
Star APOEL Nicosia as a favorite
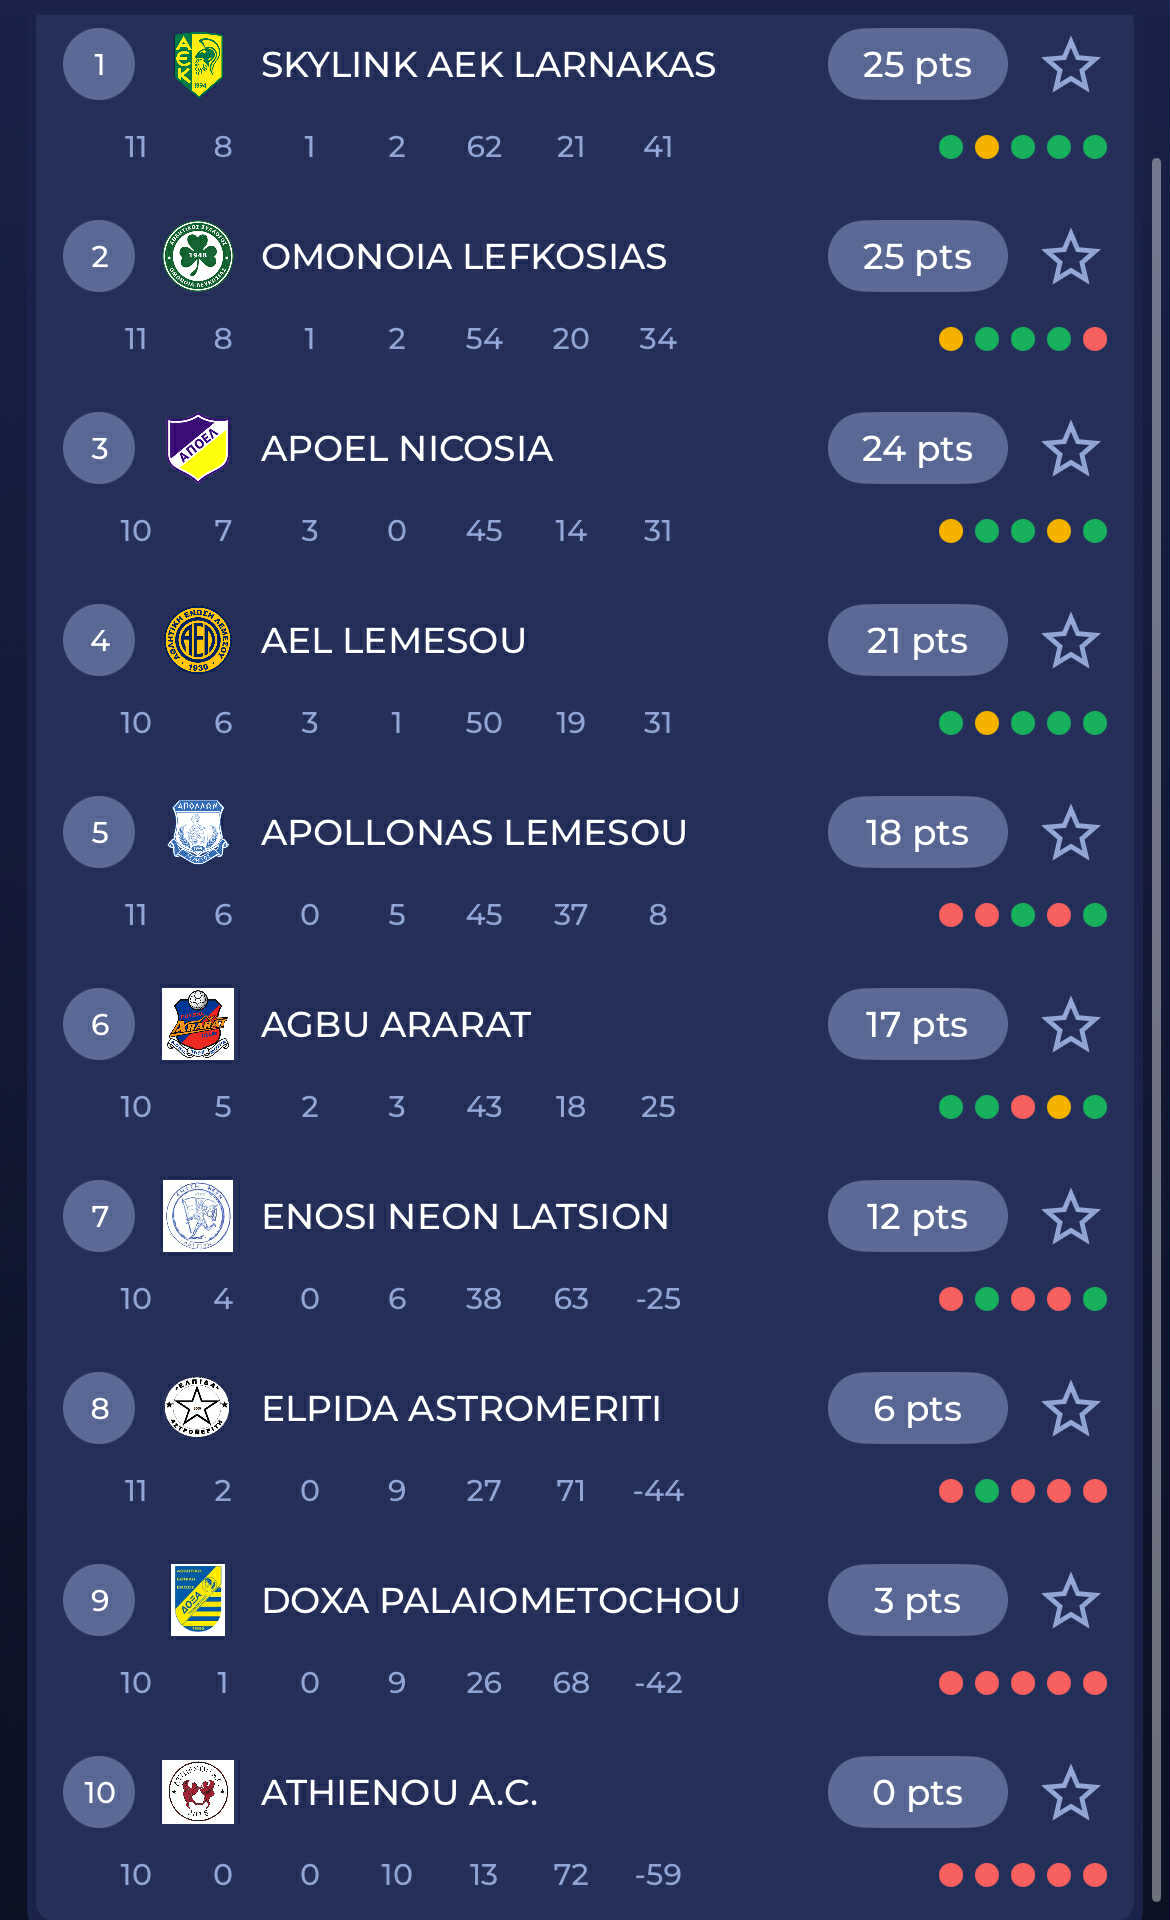tap(1070, 449)
